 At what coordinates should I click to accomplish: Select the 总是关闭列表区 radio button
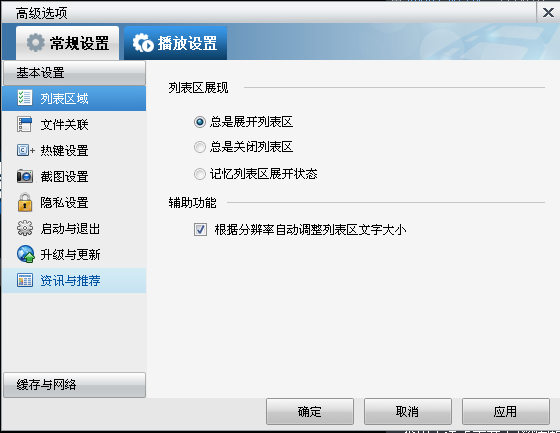point(200,147)
